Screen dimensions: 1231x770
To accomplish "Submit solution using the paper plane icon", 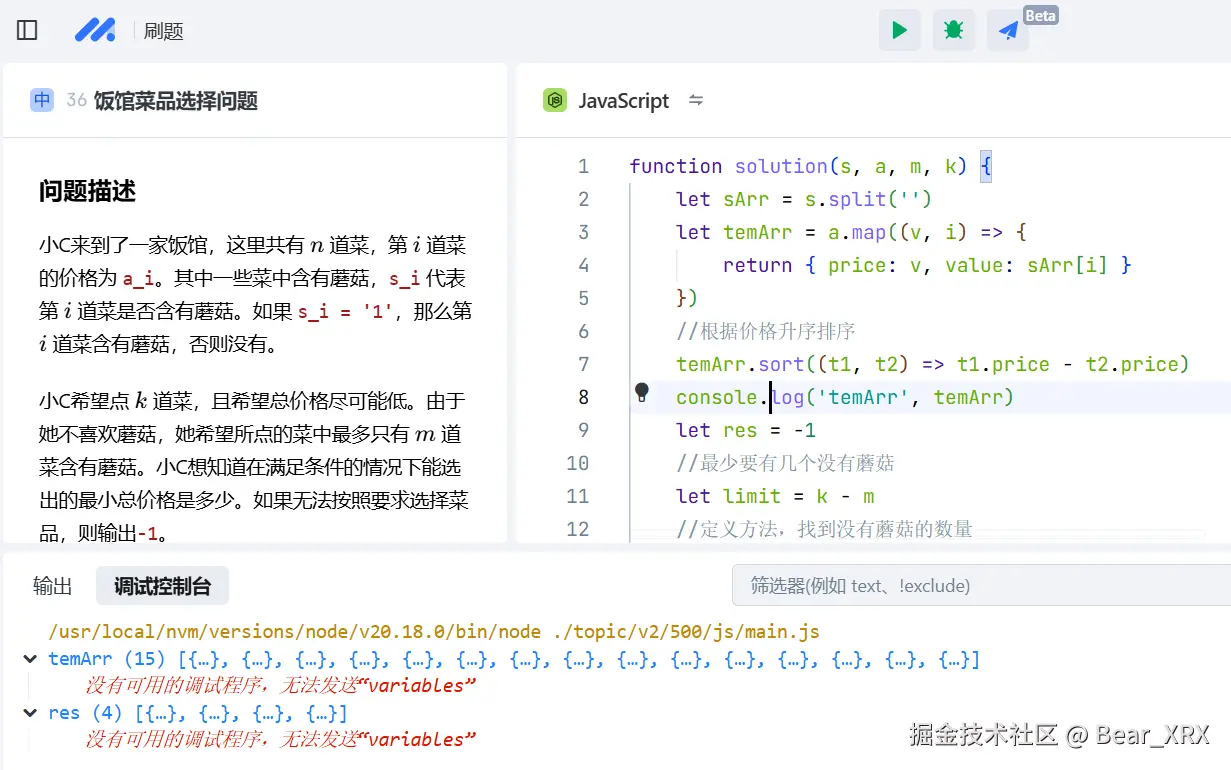I will click(x=1007, y=30).
